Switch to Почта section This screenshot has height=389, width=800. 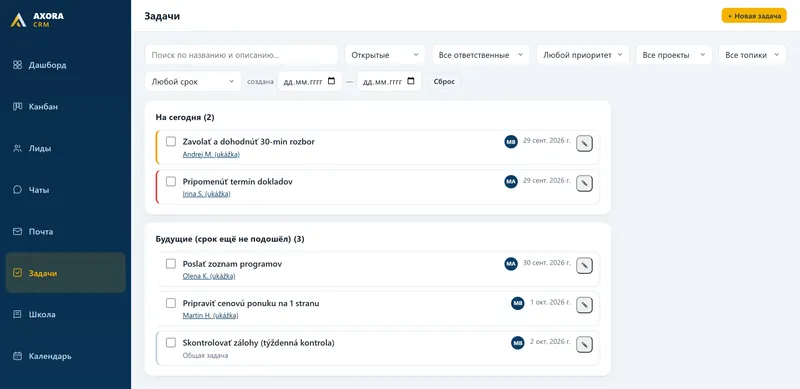coord(65,232)
